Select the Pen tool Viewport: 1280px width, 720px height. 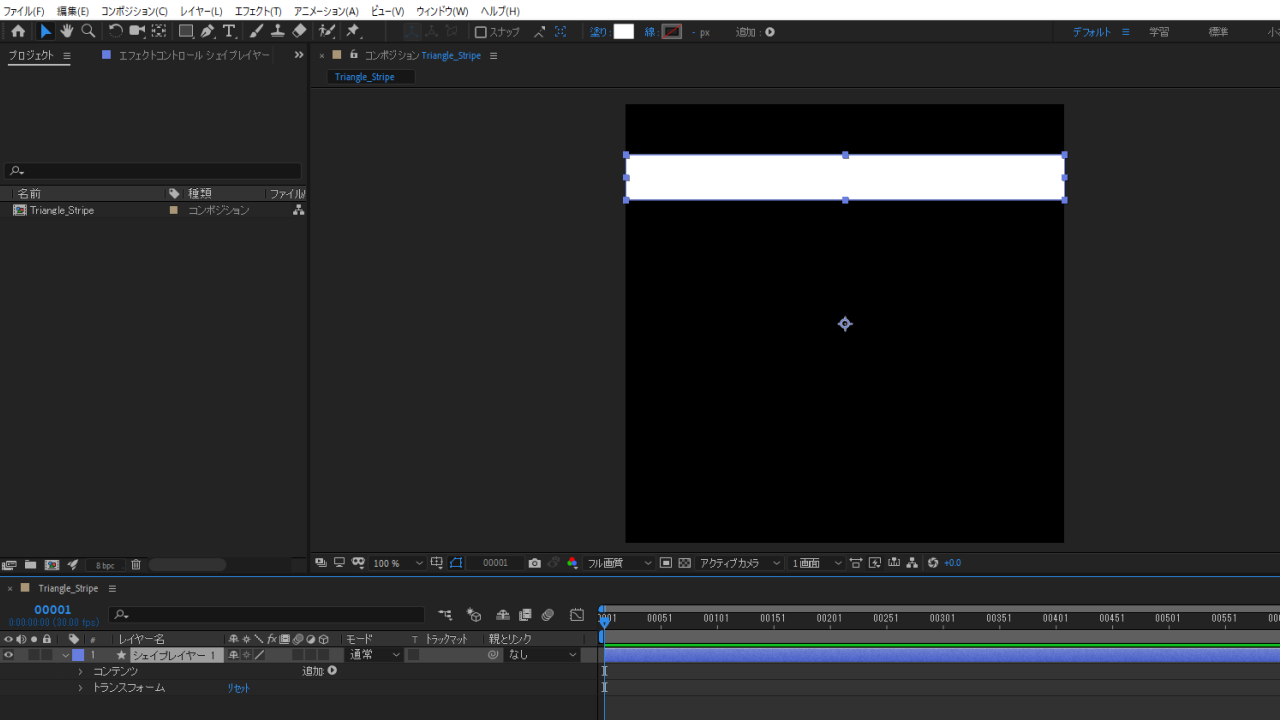(208, 32)
